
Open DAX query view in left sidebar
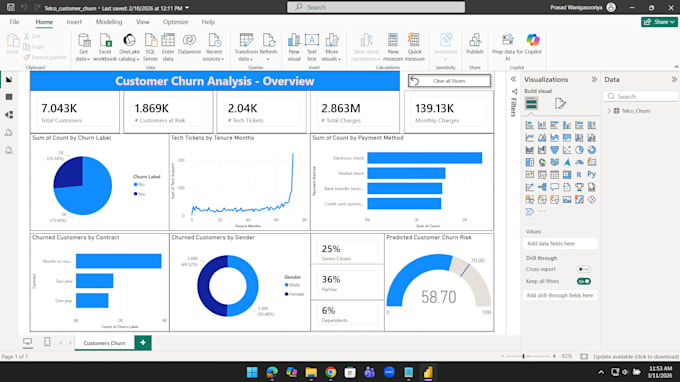click(9, 133)
